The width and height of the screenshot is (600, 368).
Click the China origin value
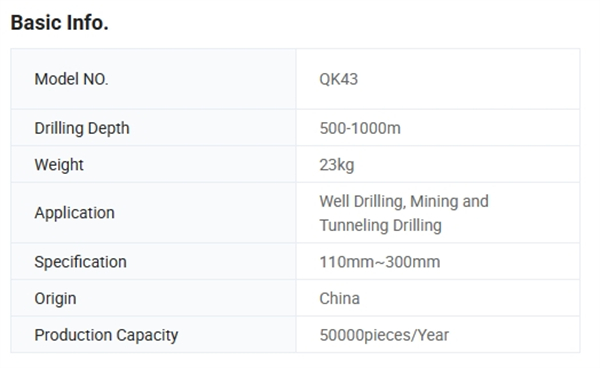(339, 298)
